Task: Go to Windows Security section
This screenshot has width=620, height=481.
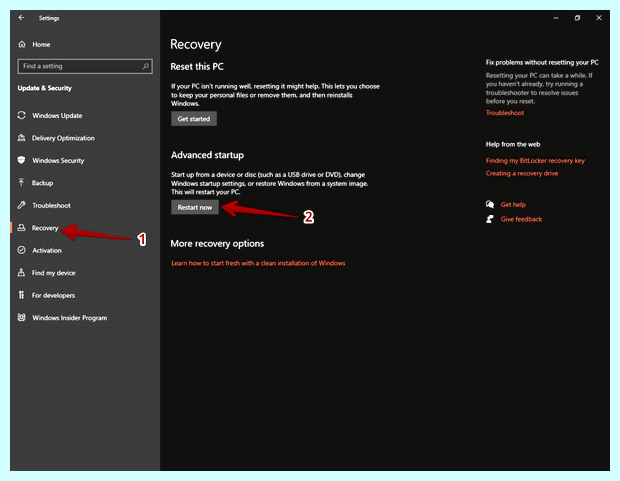Action: click(x=58, y=161)
